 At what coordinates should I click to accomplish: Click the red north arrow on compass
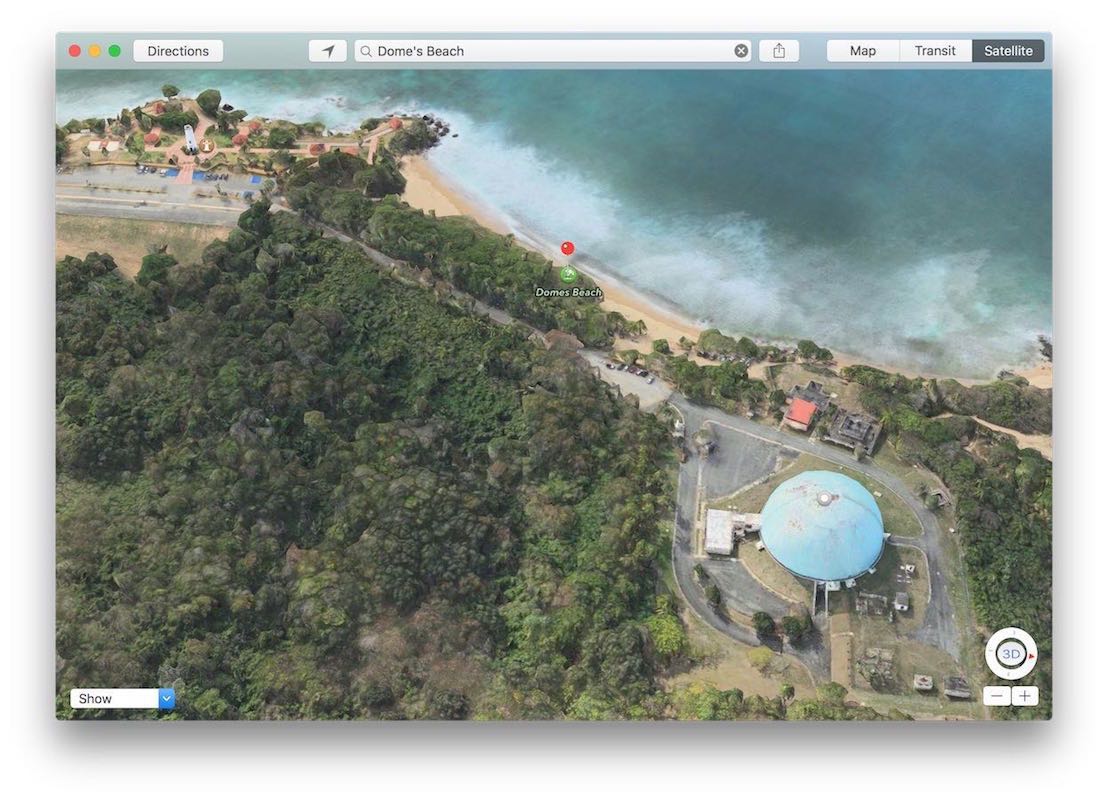1031,656
